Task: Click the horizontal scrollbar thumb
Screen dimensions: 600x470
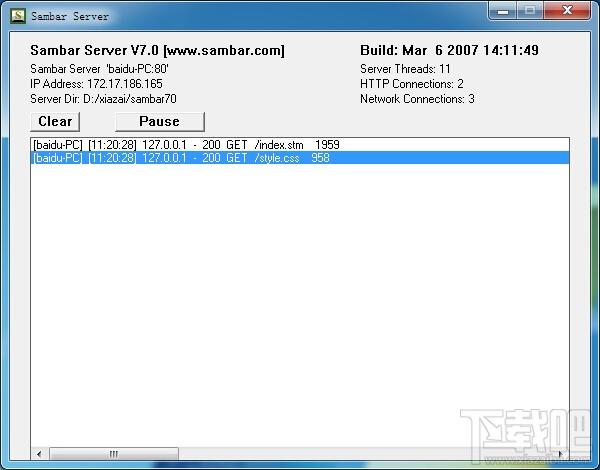Action: [x=114, y=454]
